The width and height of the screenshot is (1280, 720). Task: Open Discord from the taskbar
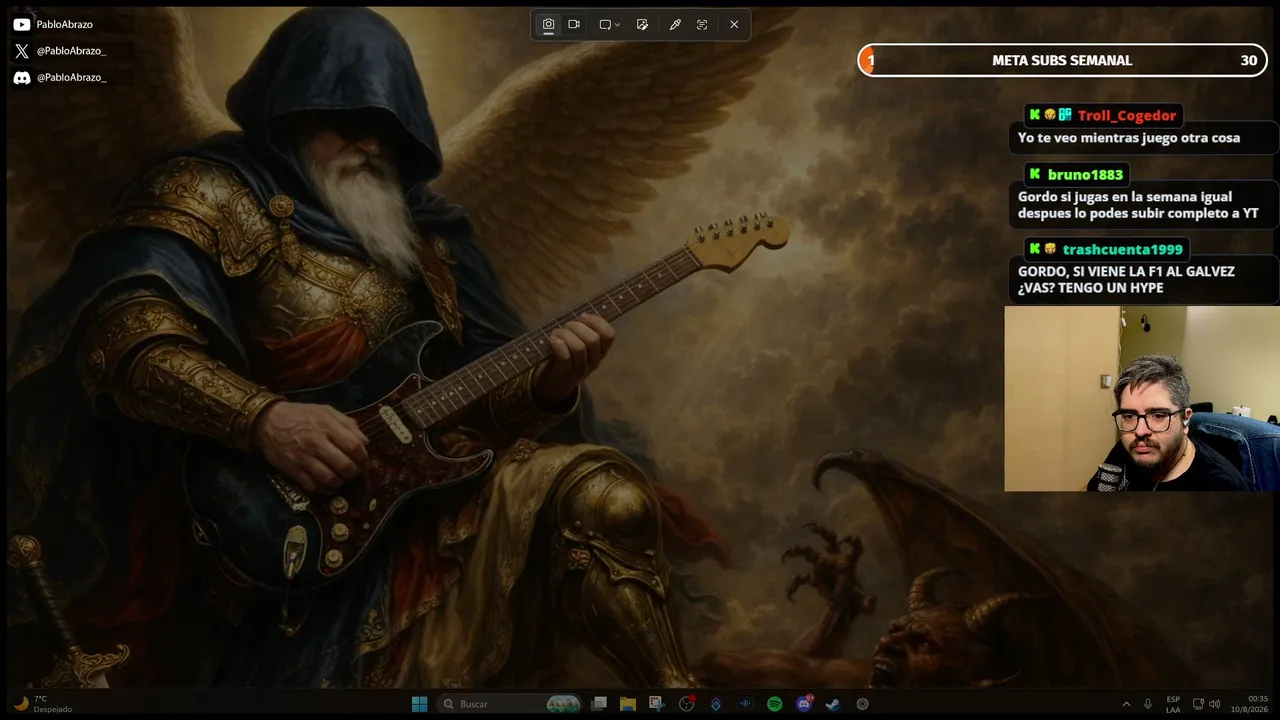click(x=804, y=704)
